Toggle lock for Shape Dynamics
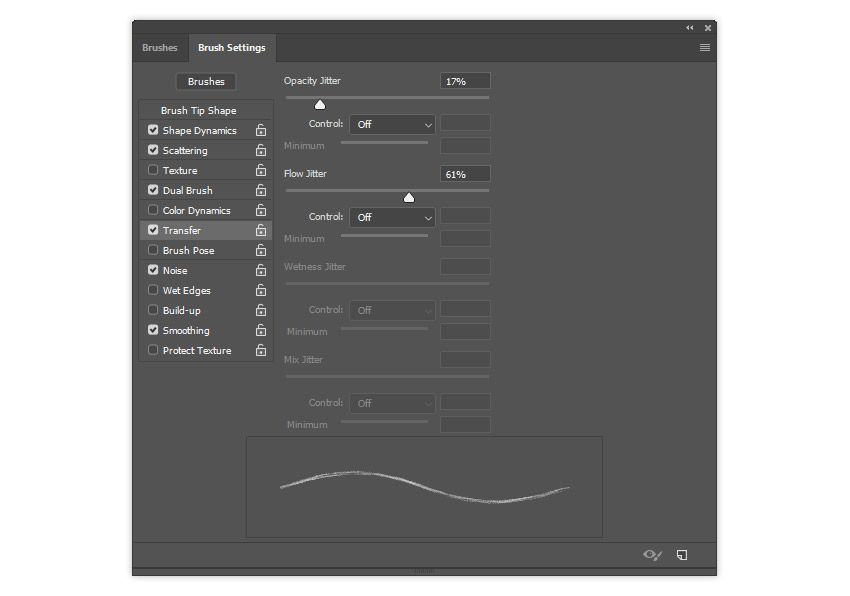 pos(261,130)
